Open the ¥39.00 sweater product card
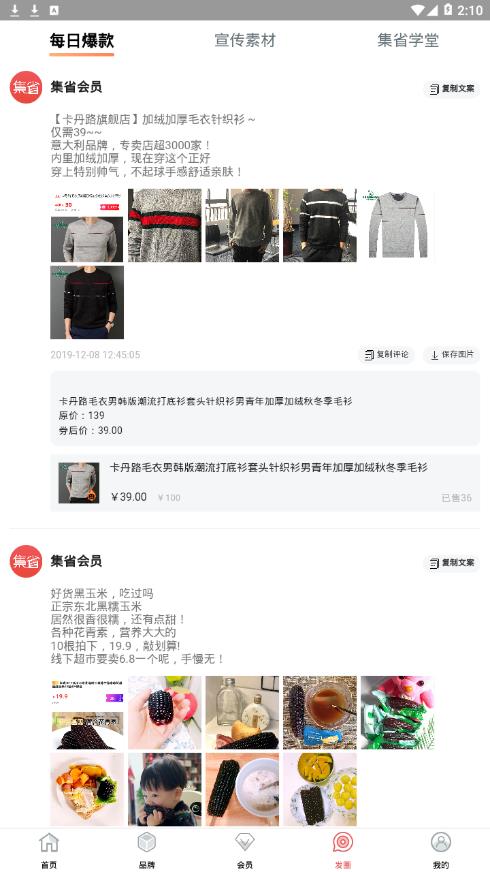The width and height of the screenshot is (490, 872). click(x=265, y=483)
